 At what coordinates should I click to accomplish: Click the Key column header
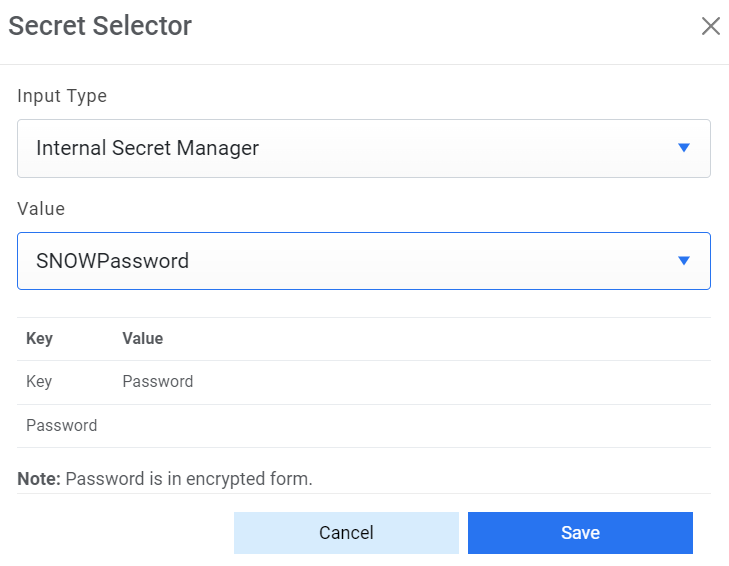click(39, 339)
